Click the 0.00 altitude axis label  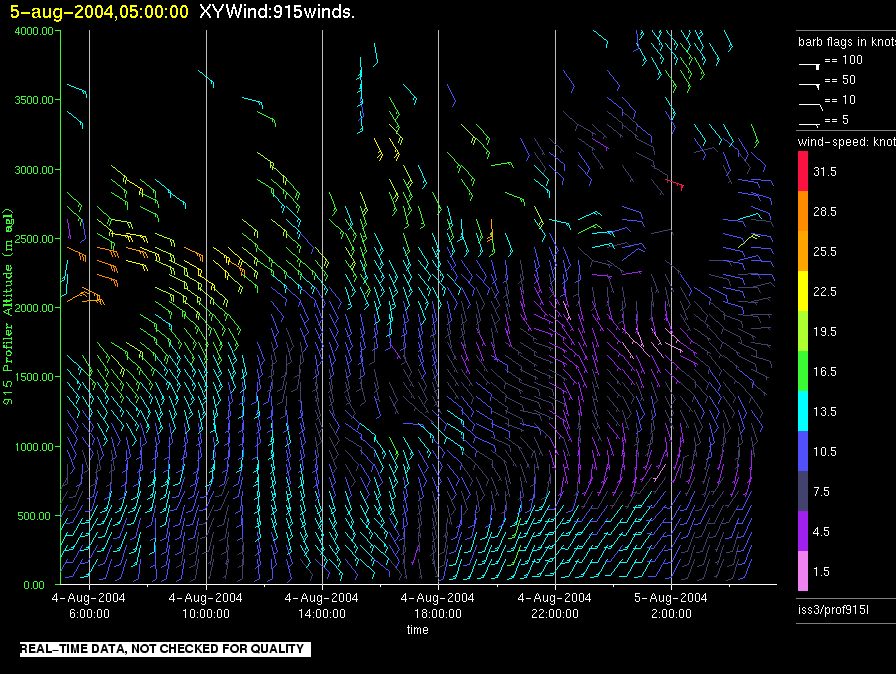pyautogui.click(x=34, y=585)
